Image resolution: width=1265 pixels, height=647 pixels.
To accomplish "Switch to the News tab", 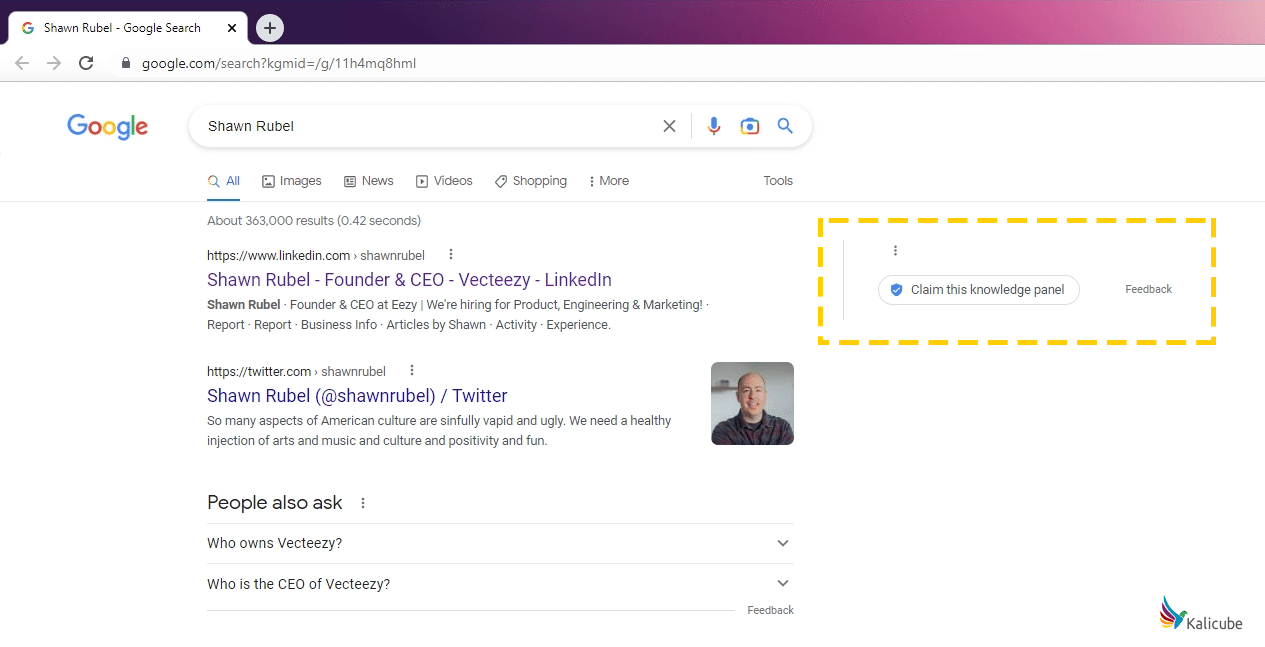I will [368, 181].
